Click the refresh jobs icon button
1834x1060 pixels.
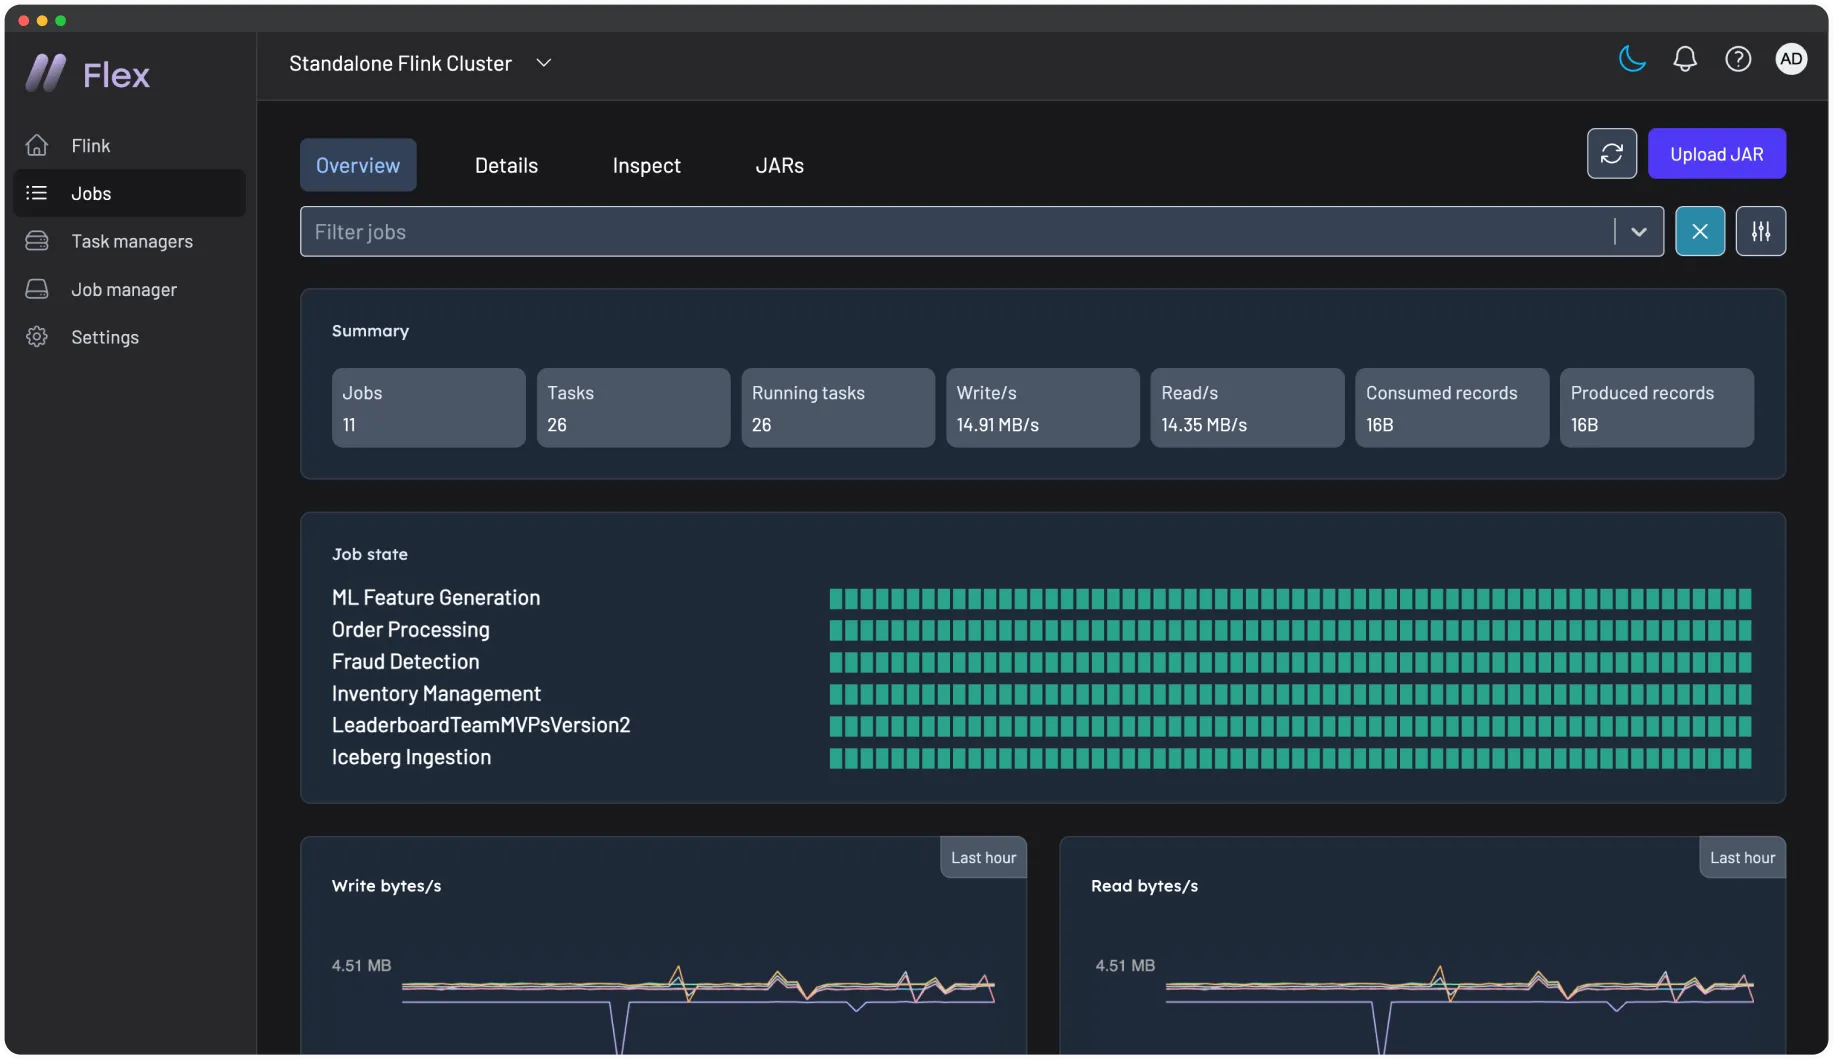tap(1611, 154)
